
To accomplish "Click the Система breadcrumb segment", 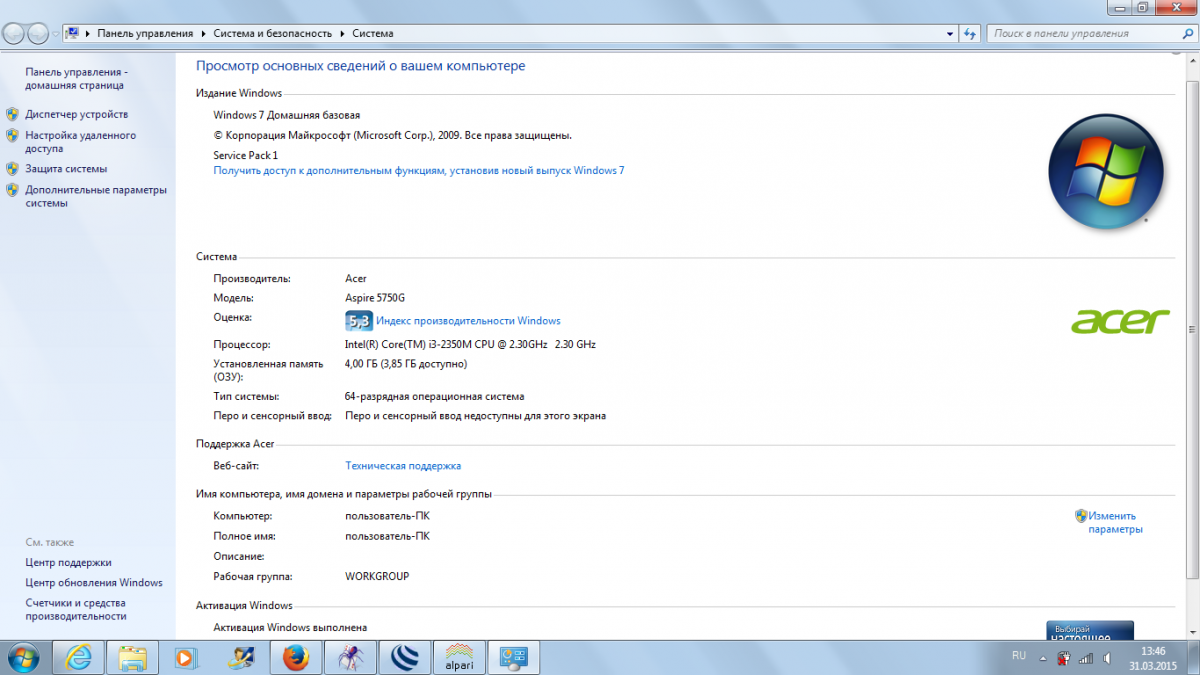I will (372, 33).
